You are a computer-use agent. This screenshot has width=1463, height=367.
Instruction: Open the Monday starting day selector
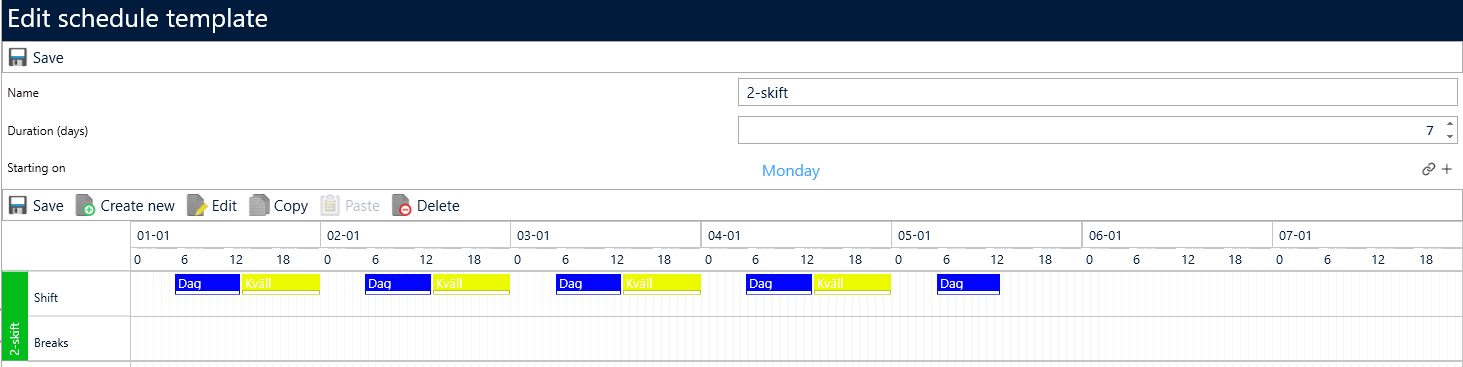[790, 171]
